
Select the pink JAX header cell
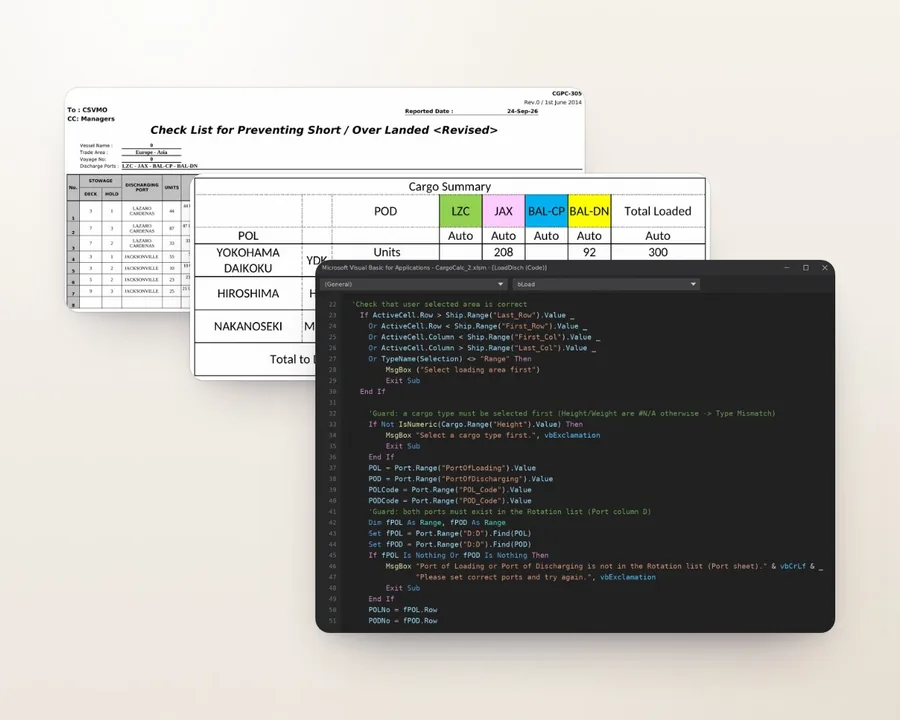point(503,211)
